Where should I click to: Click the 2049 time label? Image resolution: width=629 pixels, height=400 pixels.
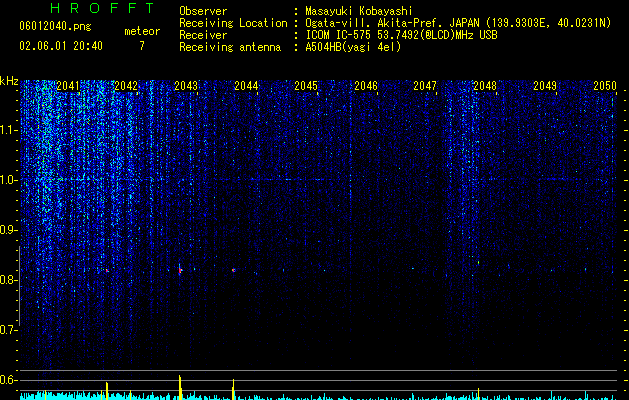[545, 86]
